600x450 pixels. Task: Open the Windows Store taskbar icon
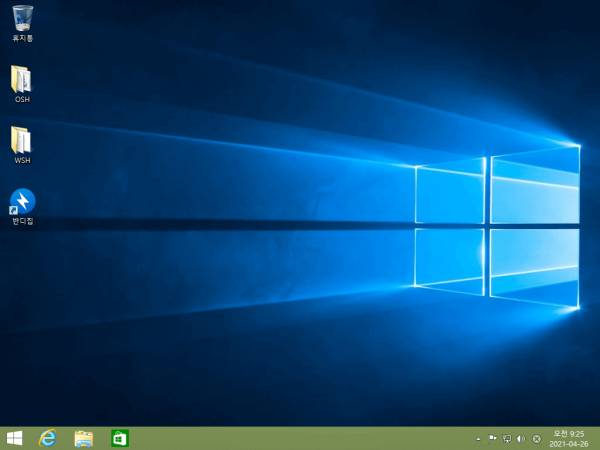[120, 439]
